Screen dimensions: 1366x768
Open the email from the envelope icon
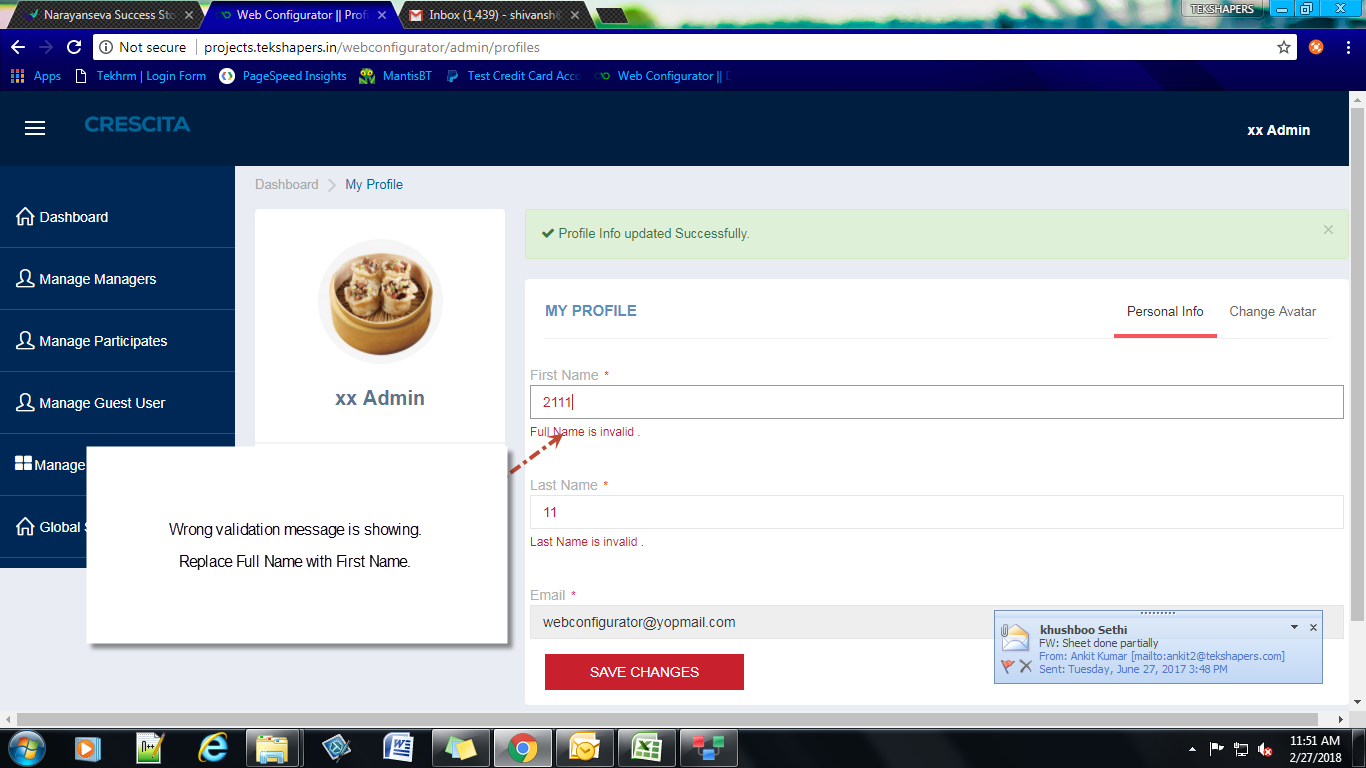click(1016, 636)
